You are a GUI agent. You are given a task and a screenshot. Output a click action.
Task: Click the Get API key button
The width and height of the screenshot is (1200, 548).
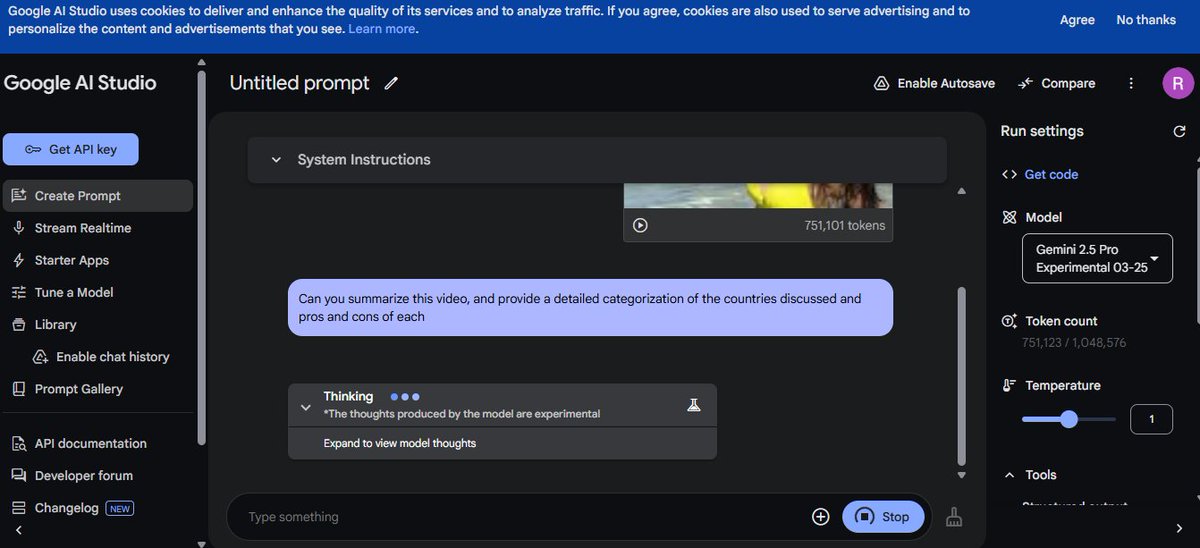(x=71, y=149)
